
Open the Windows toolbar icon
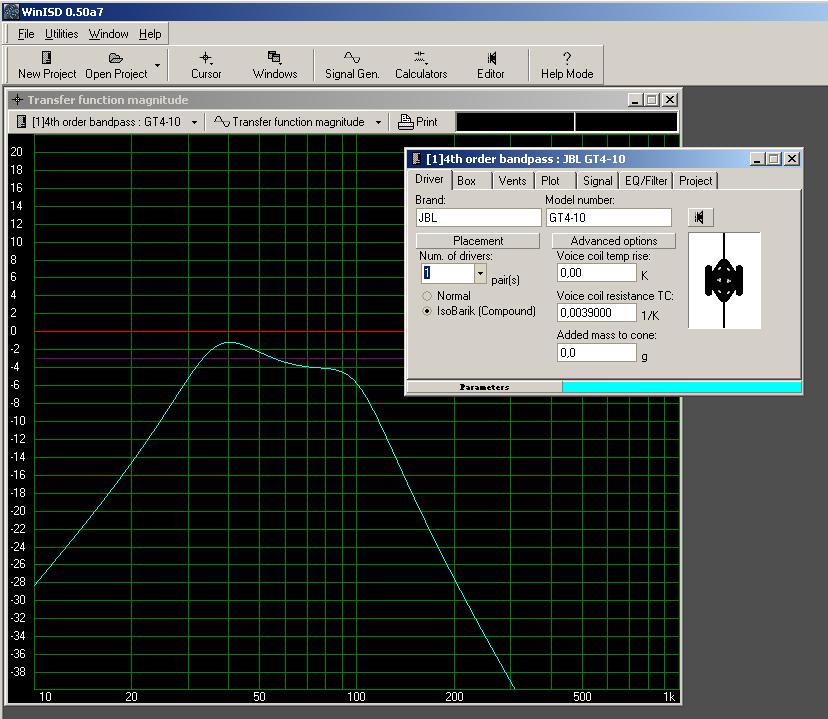point(274,58)
